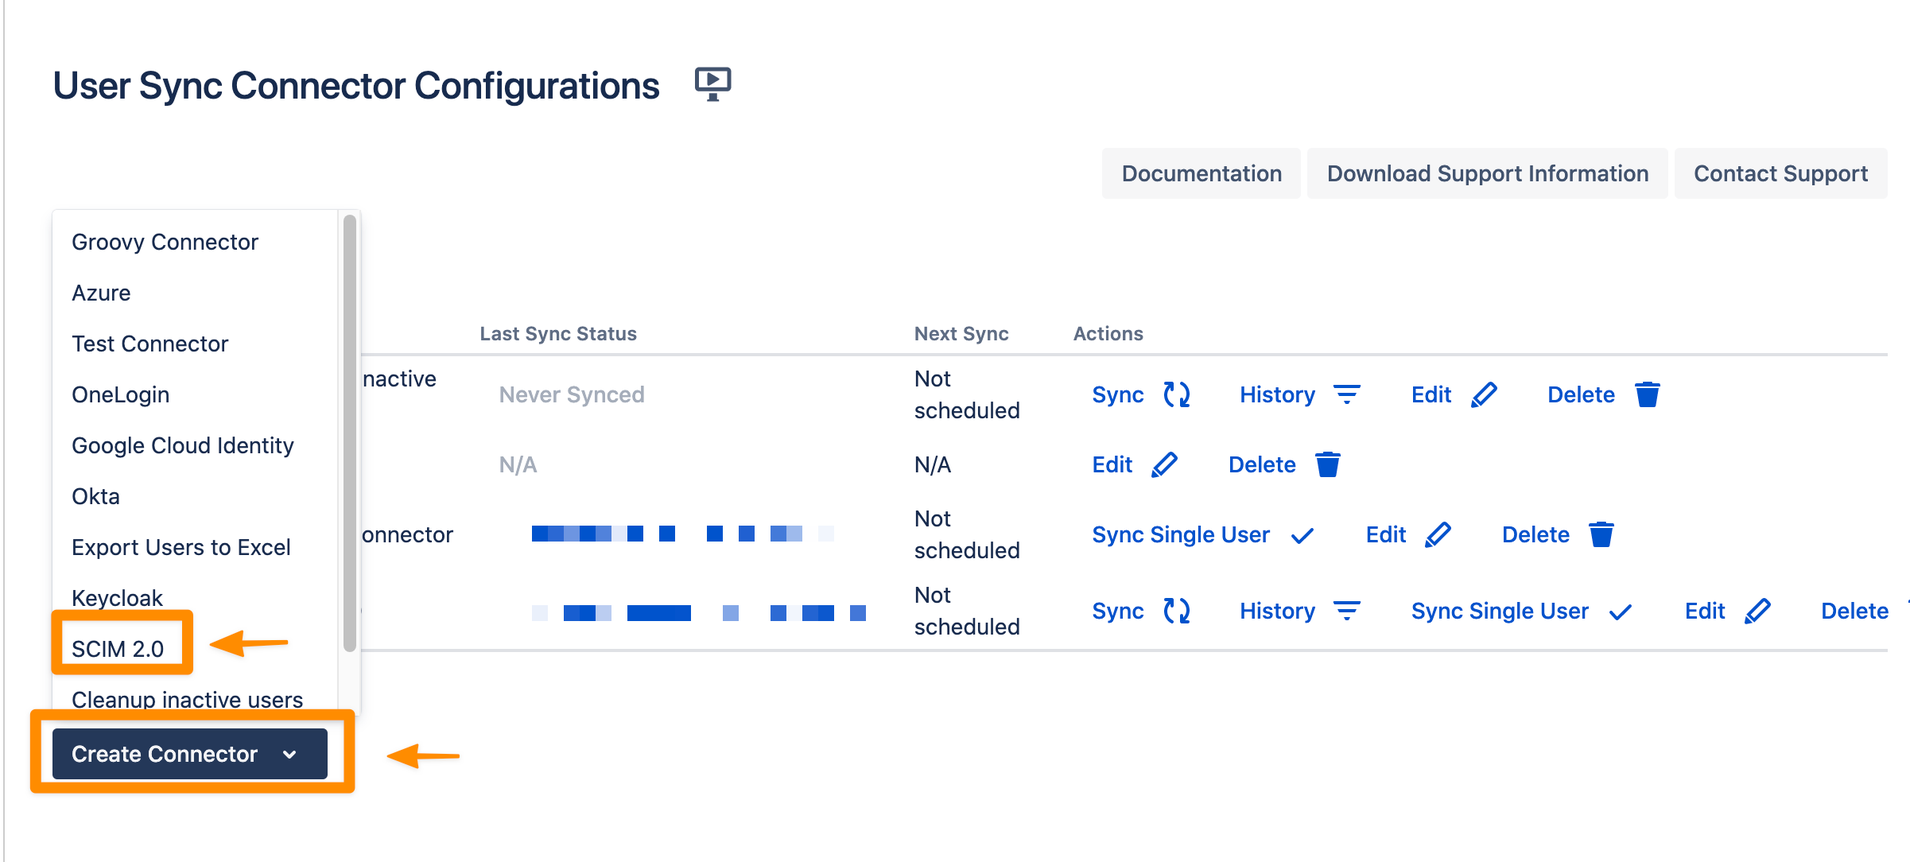This screenshot has height=862, width=1910.
Task: Open History for Never Synced connector
Action: (x=1277, y=395)
